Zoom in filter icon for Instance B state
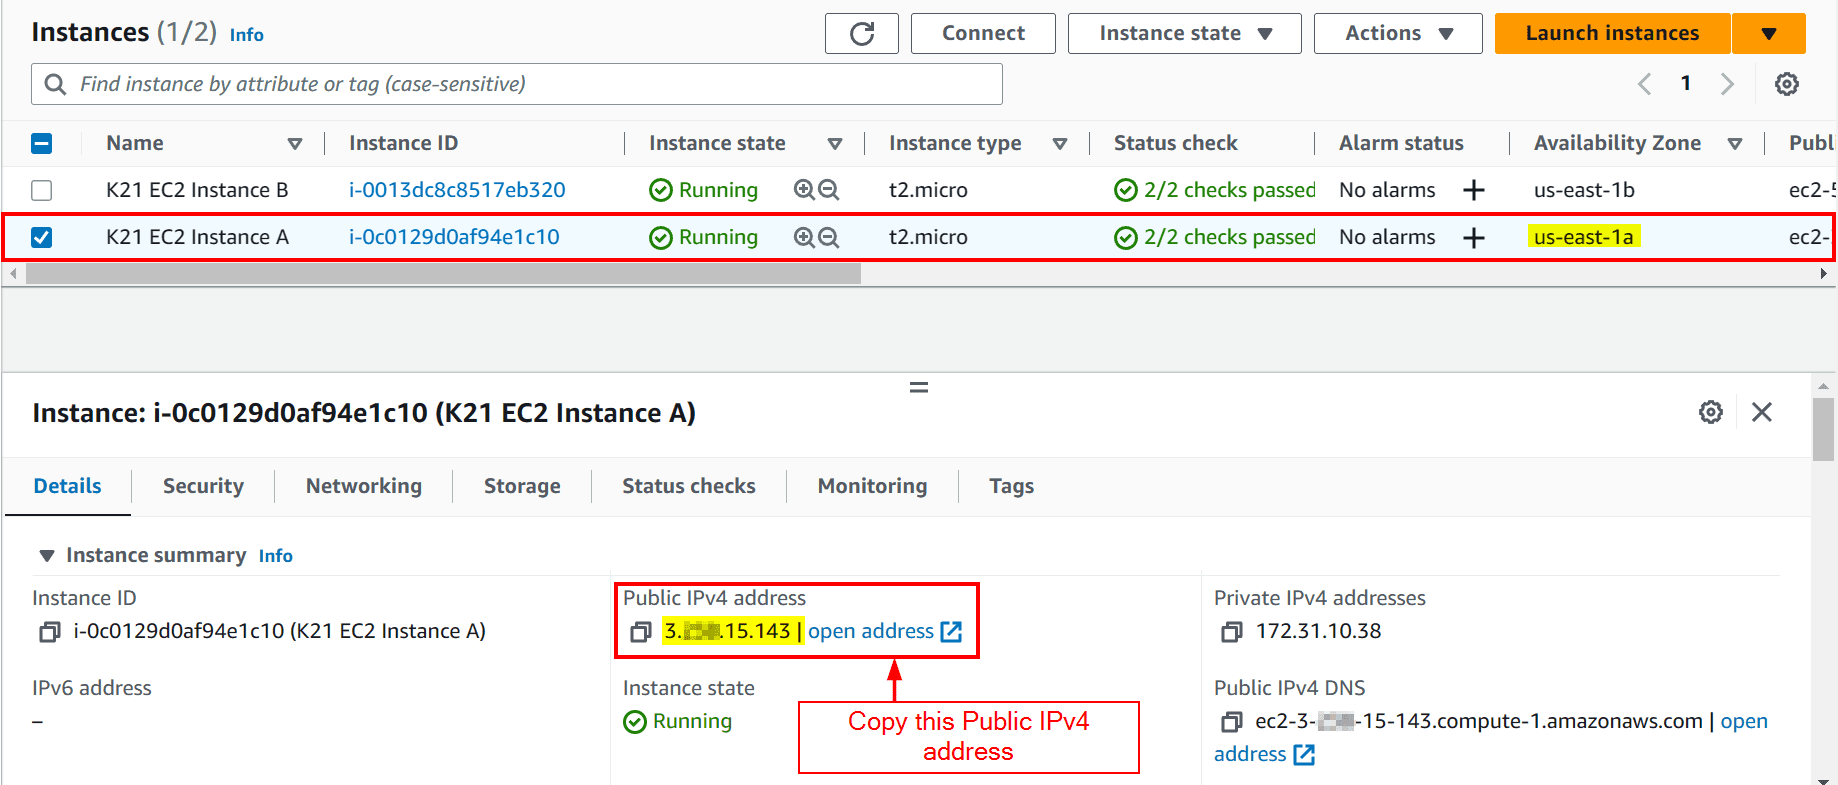This screenshot has height=785, width=1838. pos(804,190)
